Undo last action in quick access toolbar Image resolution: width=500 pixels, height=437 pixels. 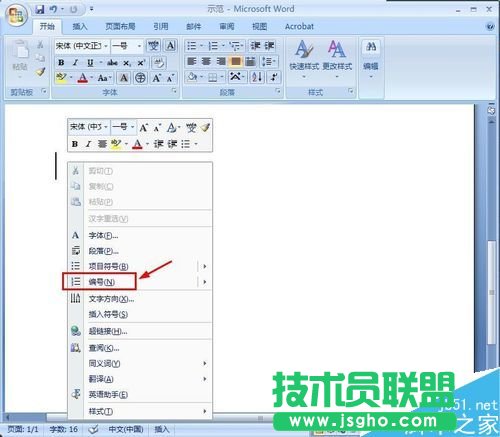53,9
